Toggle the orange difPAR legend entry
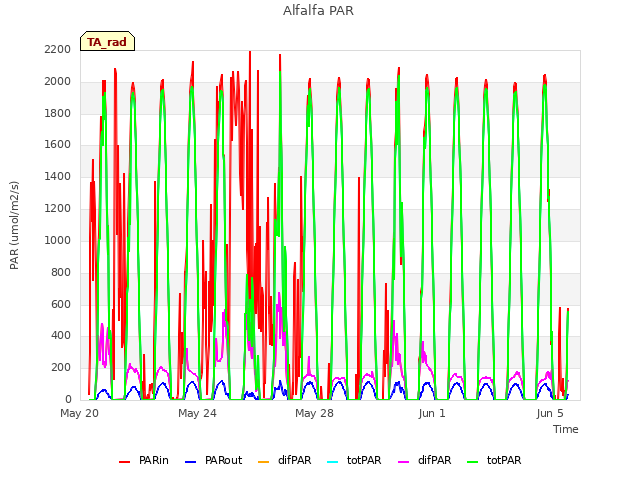This screenshot has height=480, width=640. pos(284,460)
